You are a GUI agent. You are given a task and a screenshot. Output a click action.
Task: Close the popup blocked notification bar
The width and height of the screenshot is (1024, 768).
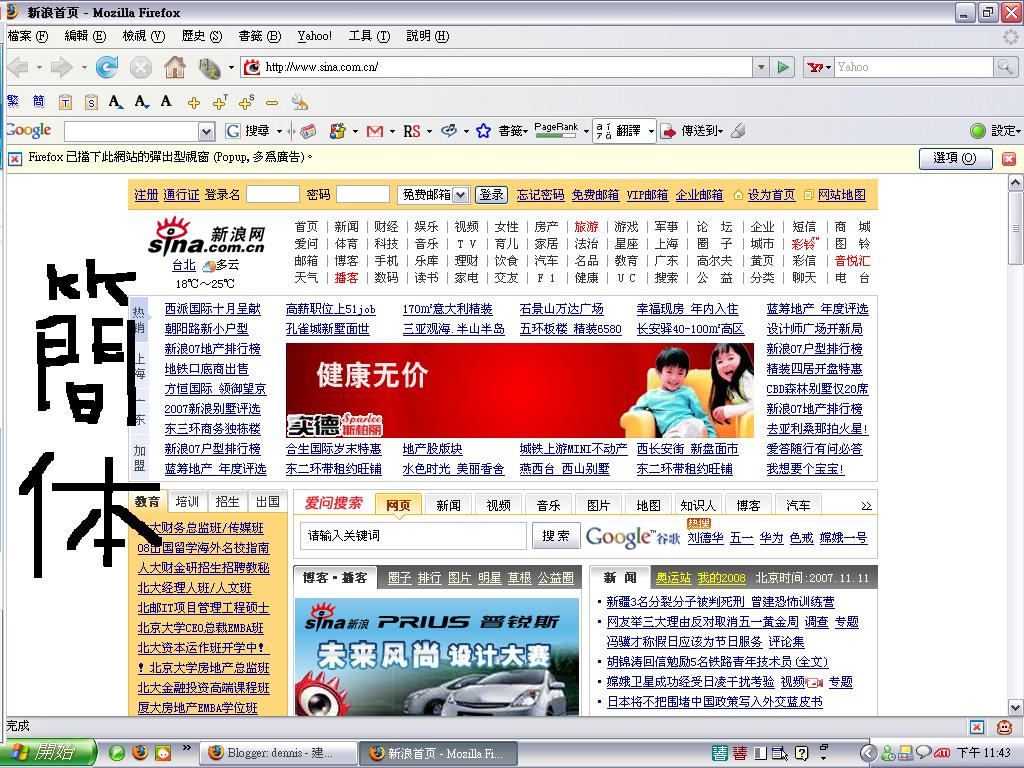tap(1009, 159)
